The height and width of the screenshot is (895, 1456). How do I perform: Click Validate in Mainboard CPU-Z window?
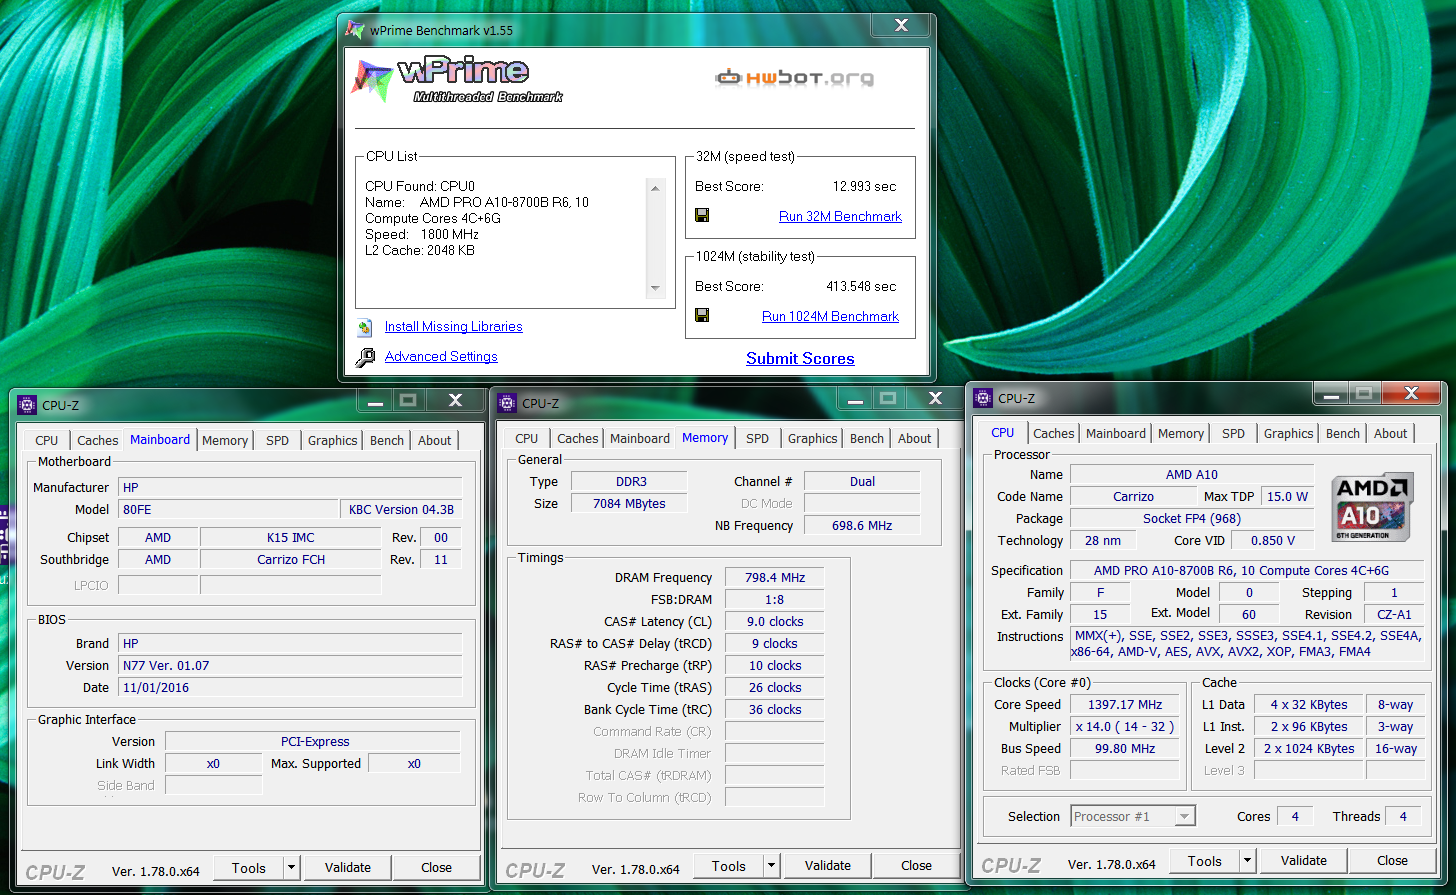click(348, 868)
